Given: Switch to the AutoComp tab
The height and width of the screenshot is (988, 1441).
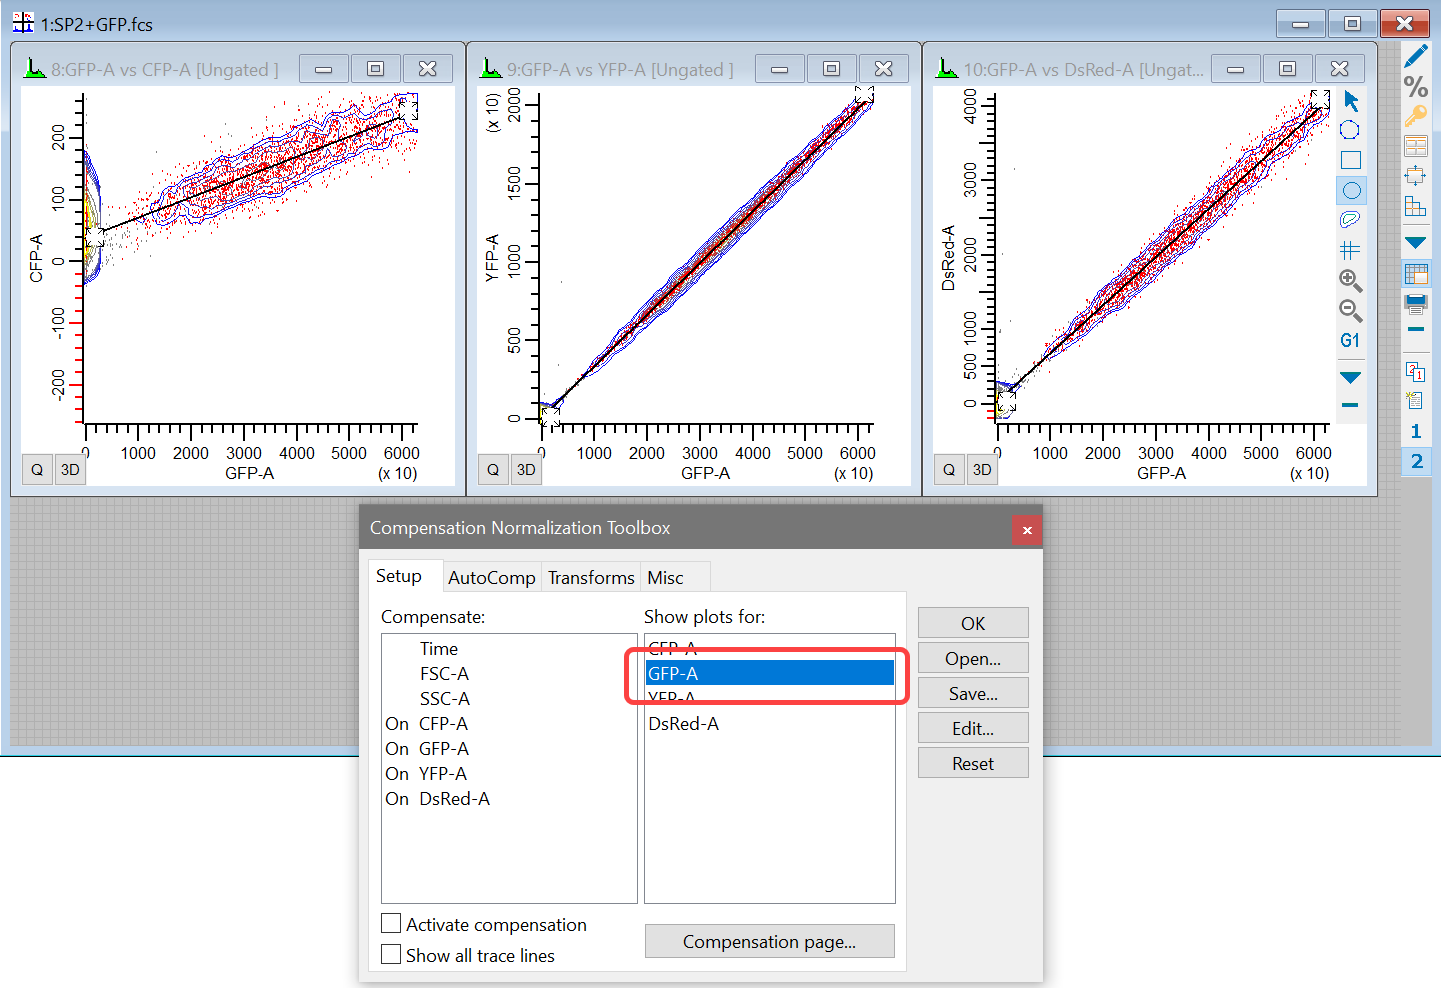Looking at the screenshot, I should point(491,578).
